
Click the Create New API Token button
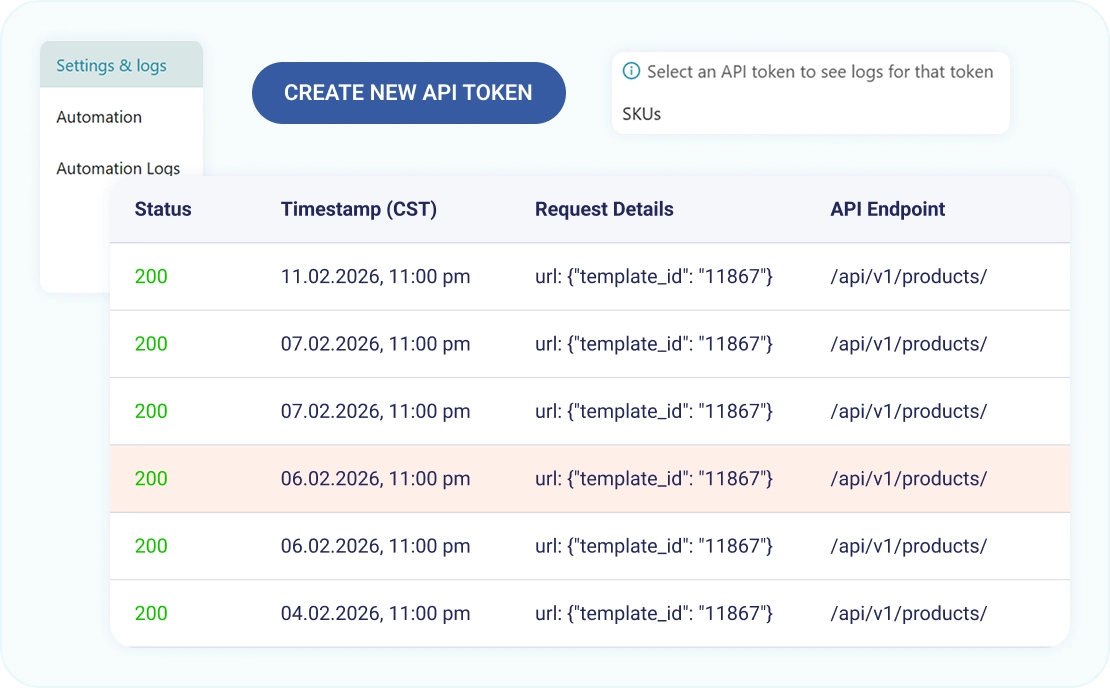click(x=408, y=93)
